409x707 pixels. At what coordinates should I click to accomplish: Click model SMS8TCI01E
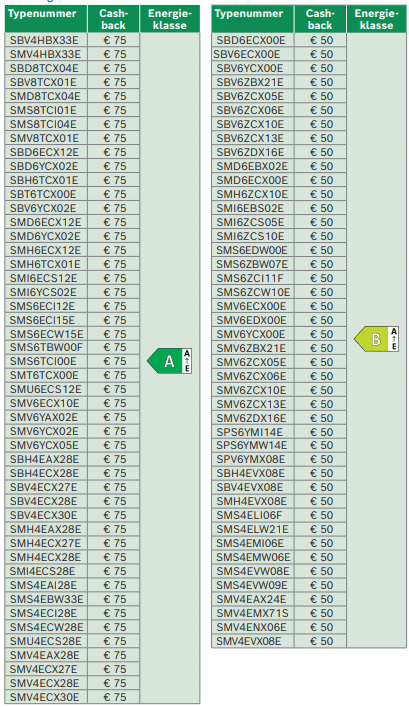(43, 110)
